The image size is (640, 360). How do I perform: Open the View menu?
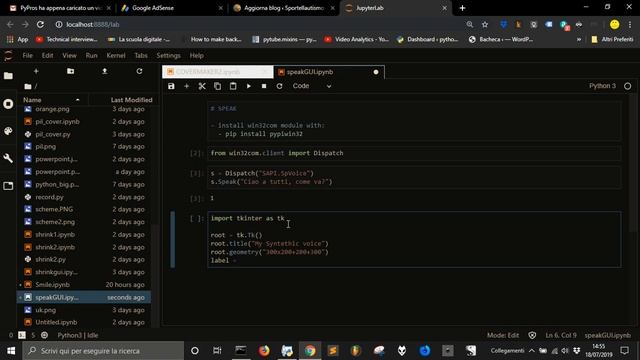(69, 56)
